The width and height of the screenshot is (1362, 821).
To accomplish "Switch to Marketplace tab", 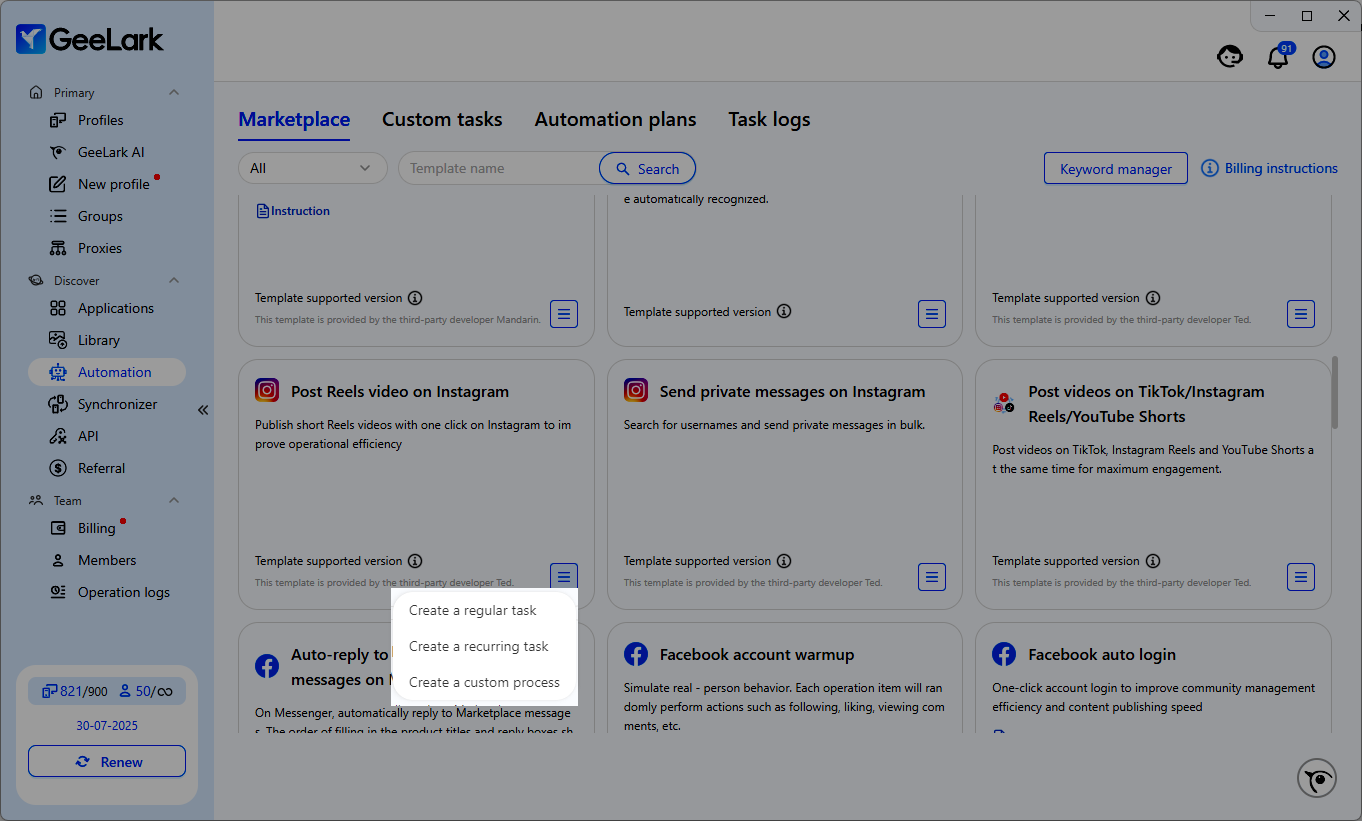I will [294, 119].
